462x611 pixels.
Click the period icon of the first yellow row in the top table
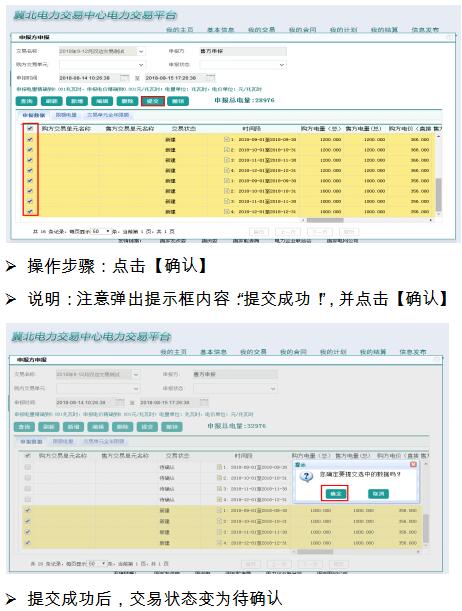point(227,139)
